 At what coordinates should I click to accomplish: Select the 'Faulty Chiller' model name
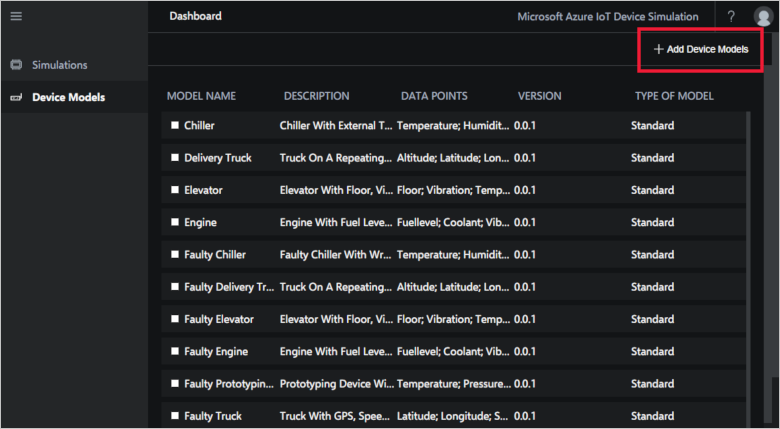215,255
